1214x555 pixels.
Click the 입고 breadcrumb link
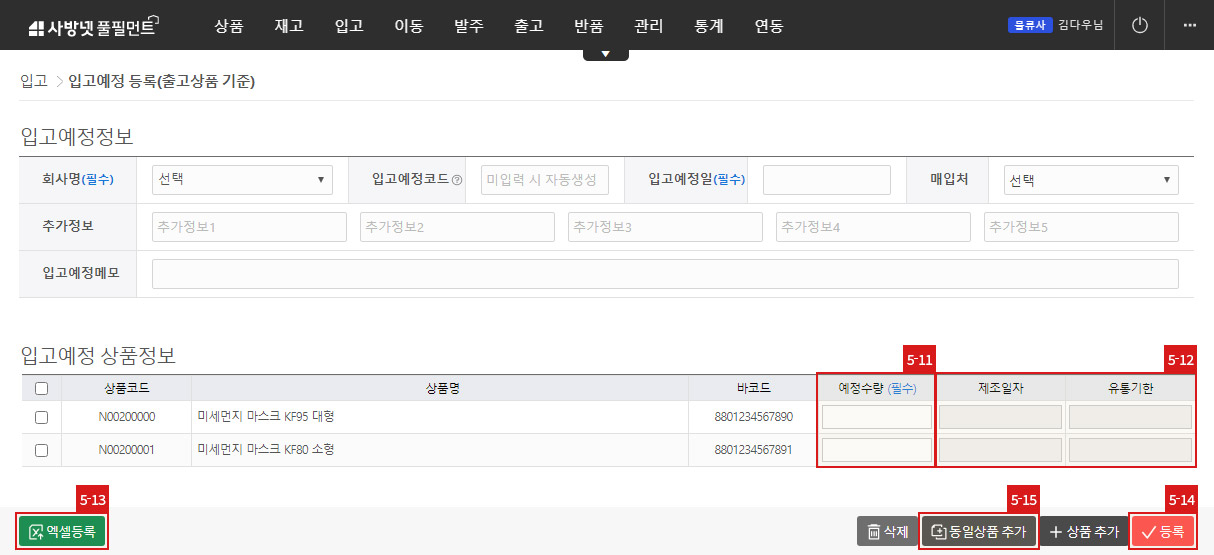click(34, 81)
